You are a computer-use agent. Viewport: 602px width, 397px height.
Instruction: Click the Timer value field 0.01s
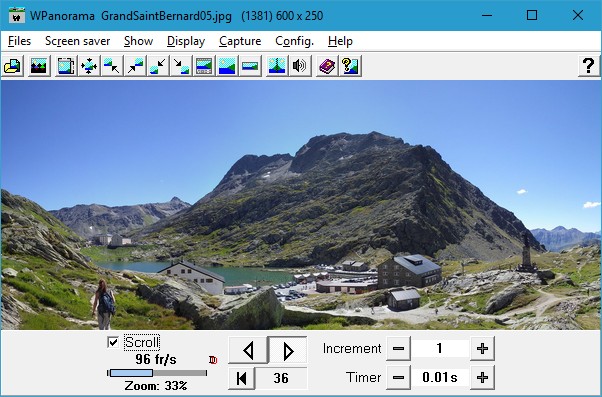tap(440, 377)
